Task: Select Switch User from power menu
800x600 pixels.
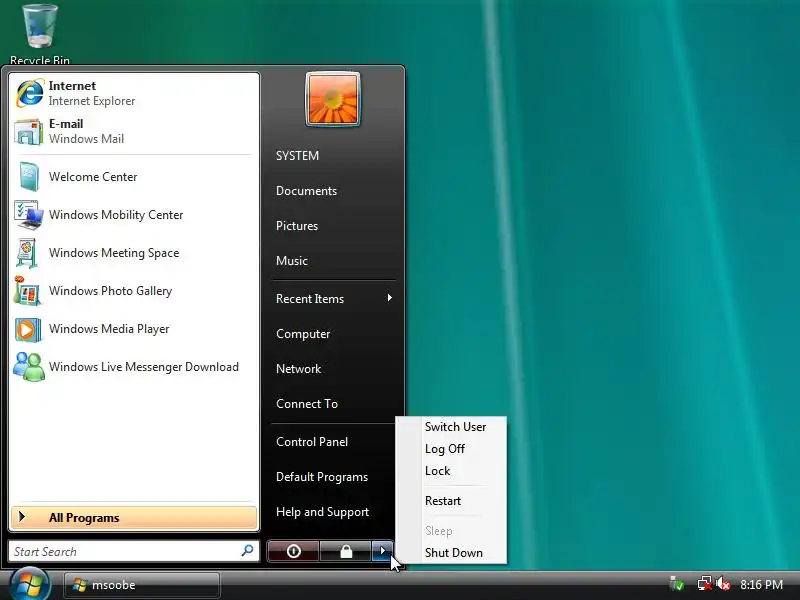Action: [456, 427]
